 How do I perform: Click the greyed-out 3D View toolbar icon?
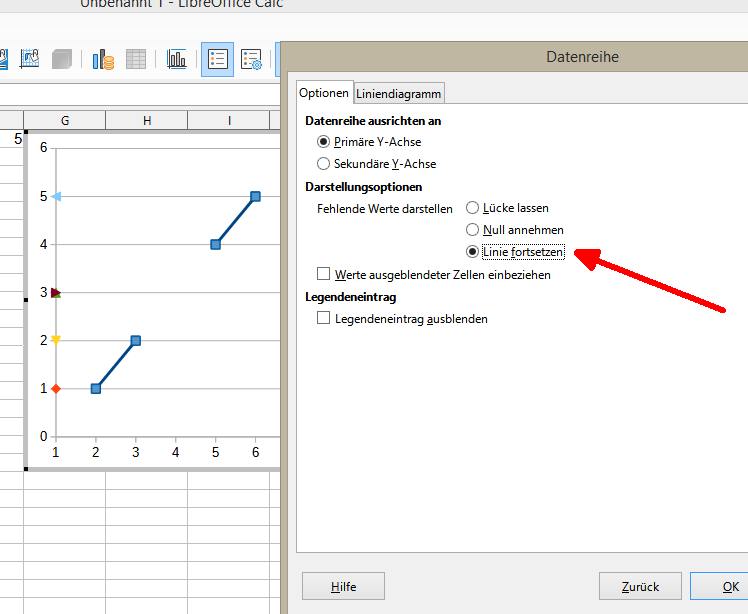[62, 59]
